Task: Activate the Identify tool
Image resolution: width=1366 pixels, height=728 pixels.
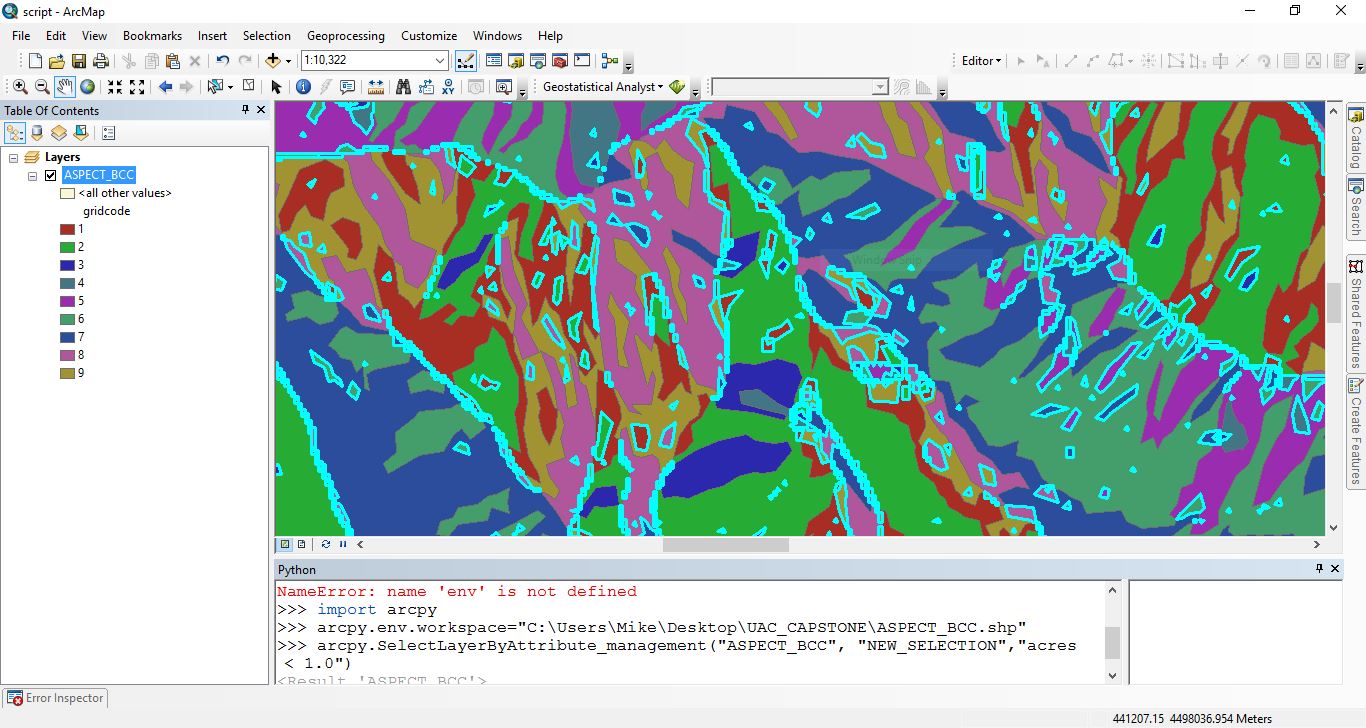Action: click(x=304, y=87)
